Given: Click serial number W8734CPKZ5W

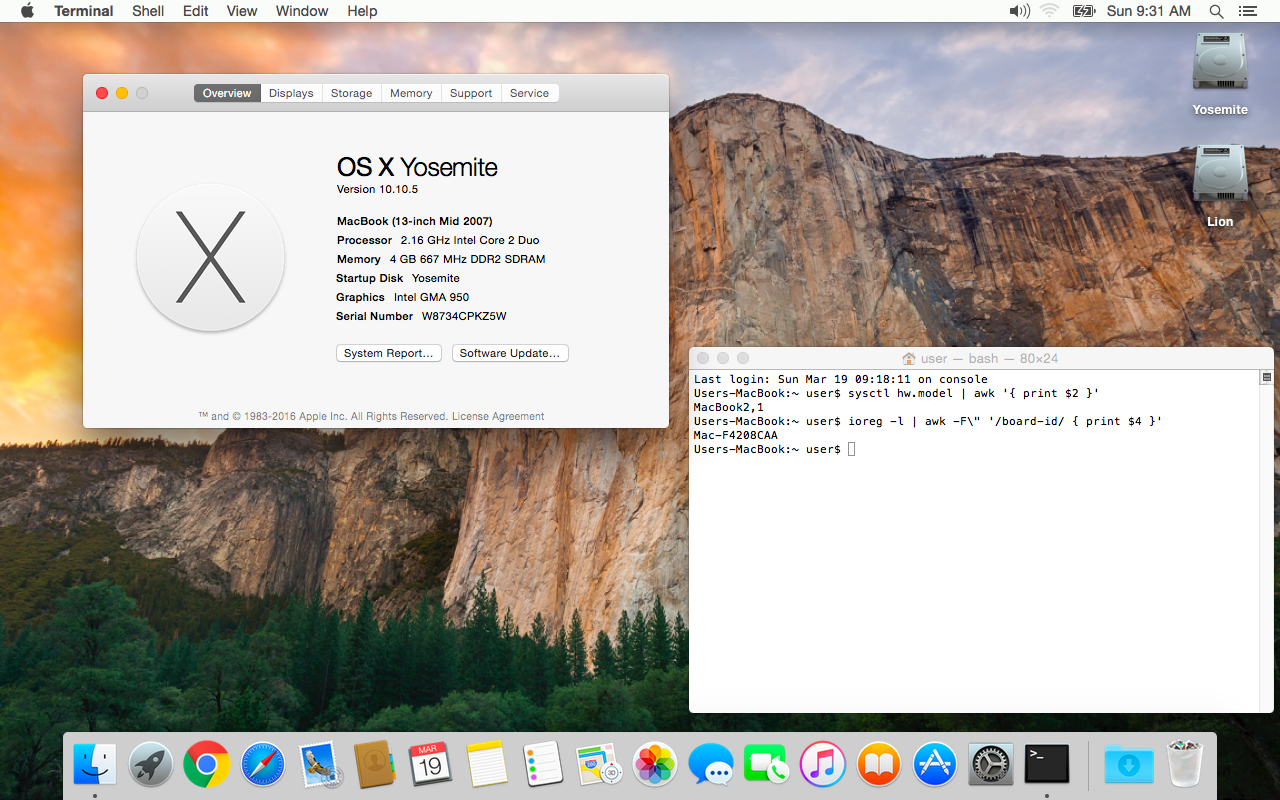Looking at the screenshot, I should pyautogui.click(x=464, y=316).
